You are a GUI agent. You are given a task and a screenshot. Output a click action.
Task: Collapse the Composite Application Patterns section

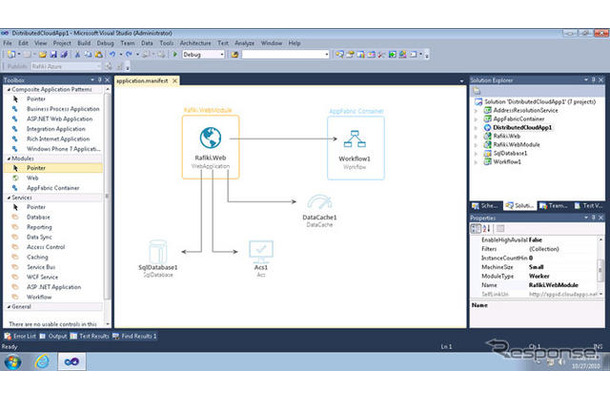(9, 89)
